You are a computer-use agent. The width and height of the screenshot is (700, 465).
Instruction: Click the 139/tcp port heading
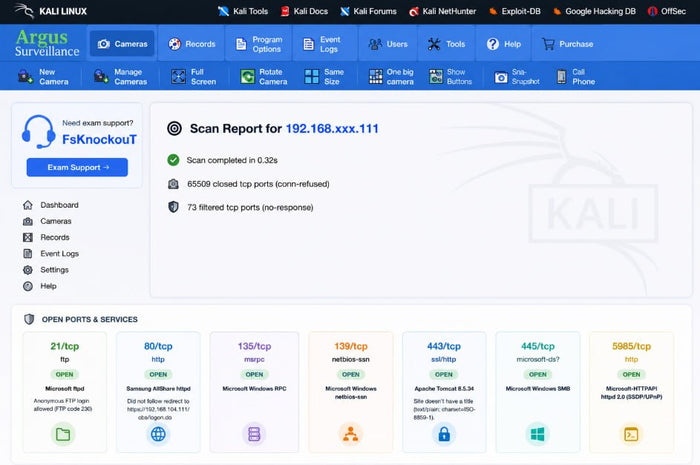coord(350,346)
